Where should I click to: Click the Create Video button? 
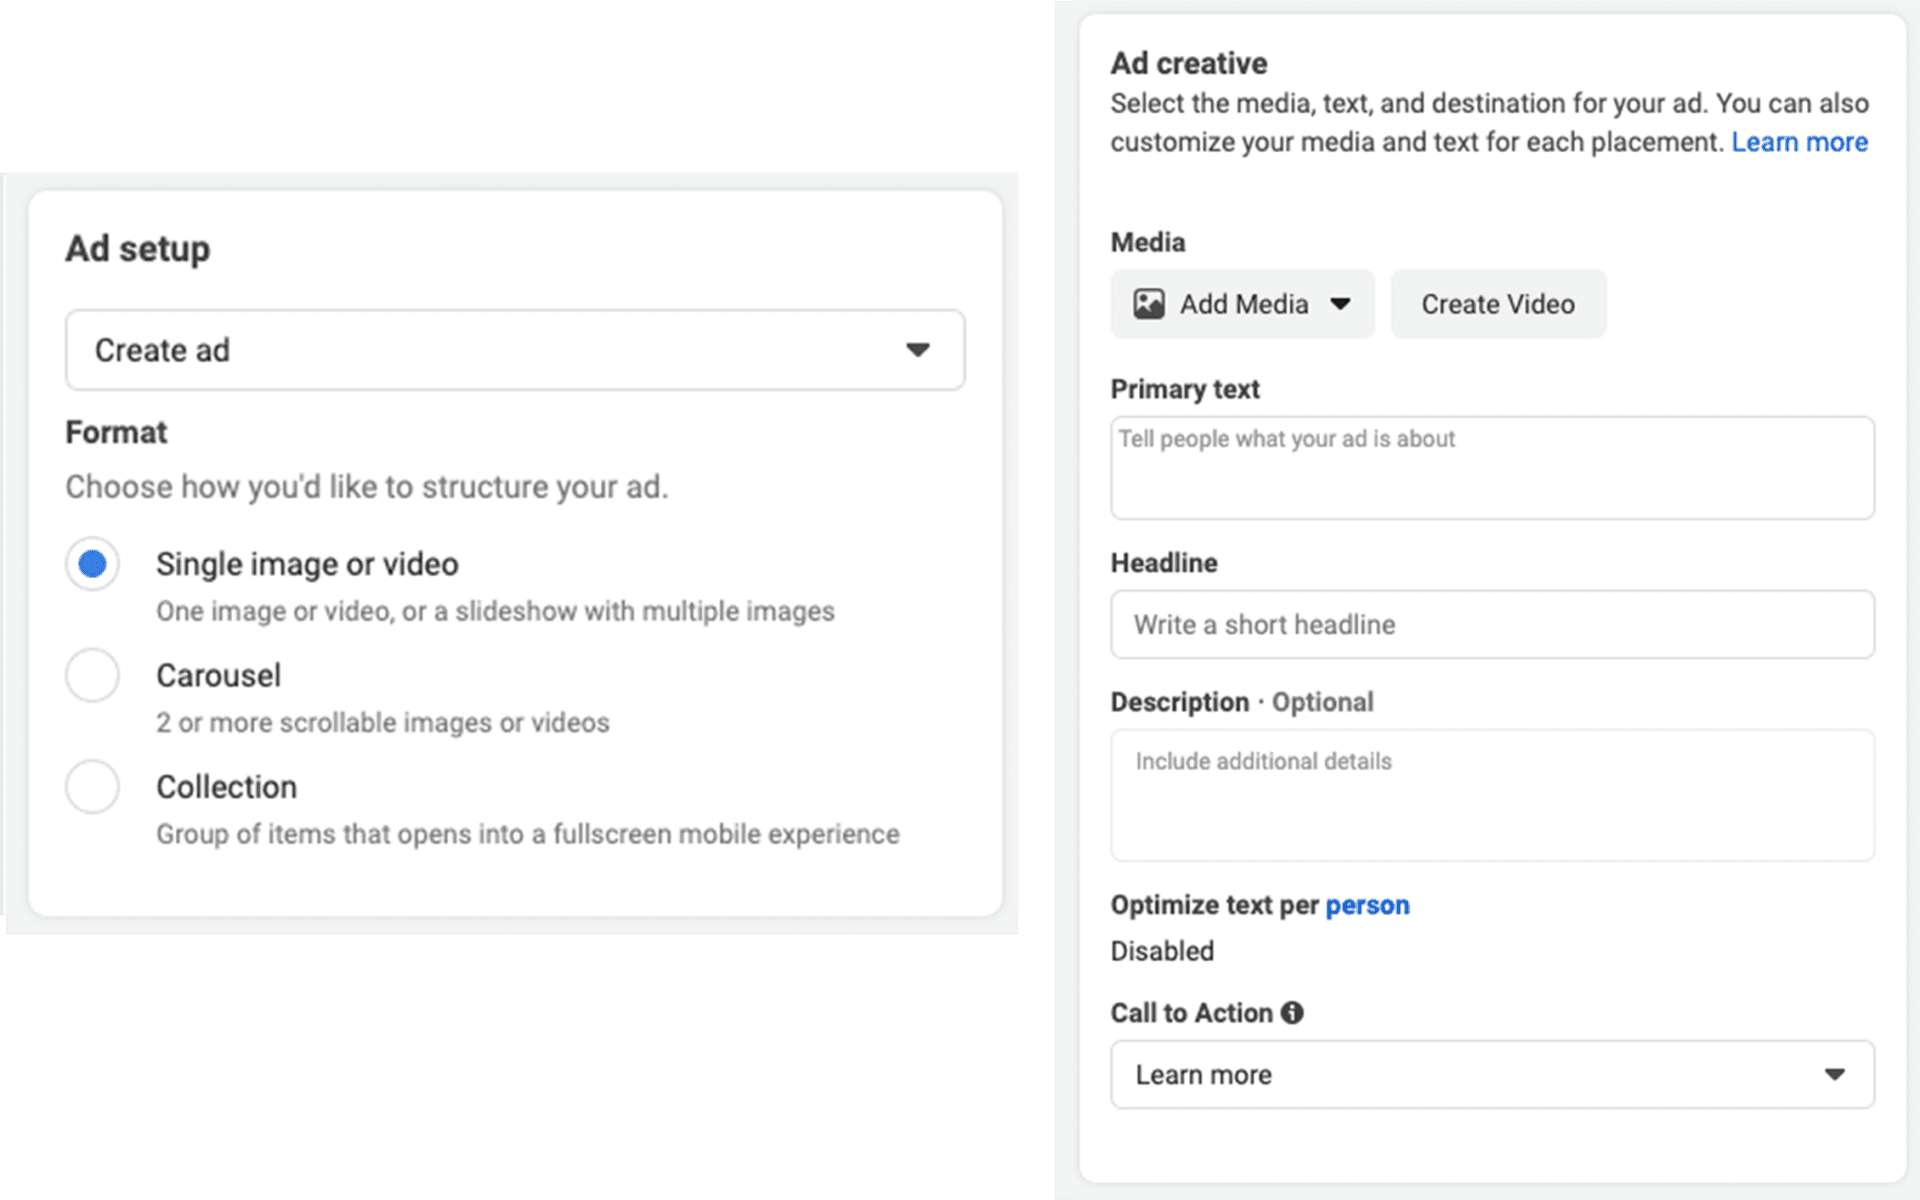(1497, 304)
